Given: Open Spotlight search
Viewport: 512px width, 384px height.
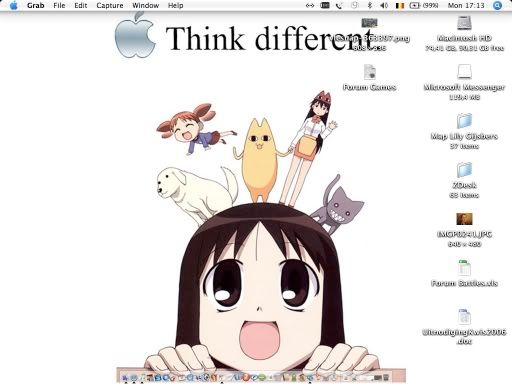Looking at the screenshot, I should [x=497, y=5].
